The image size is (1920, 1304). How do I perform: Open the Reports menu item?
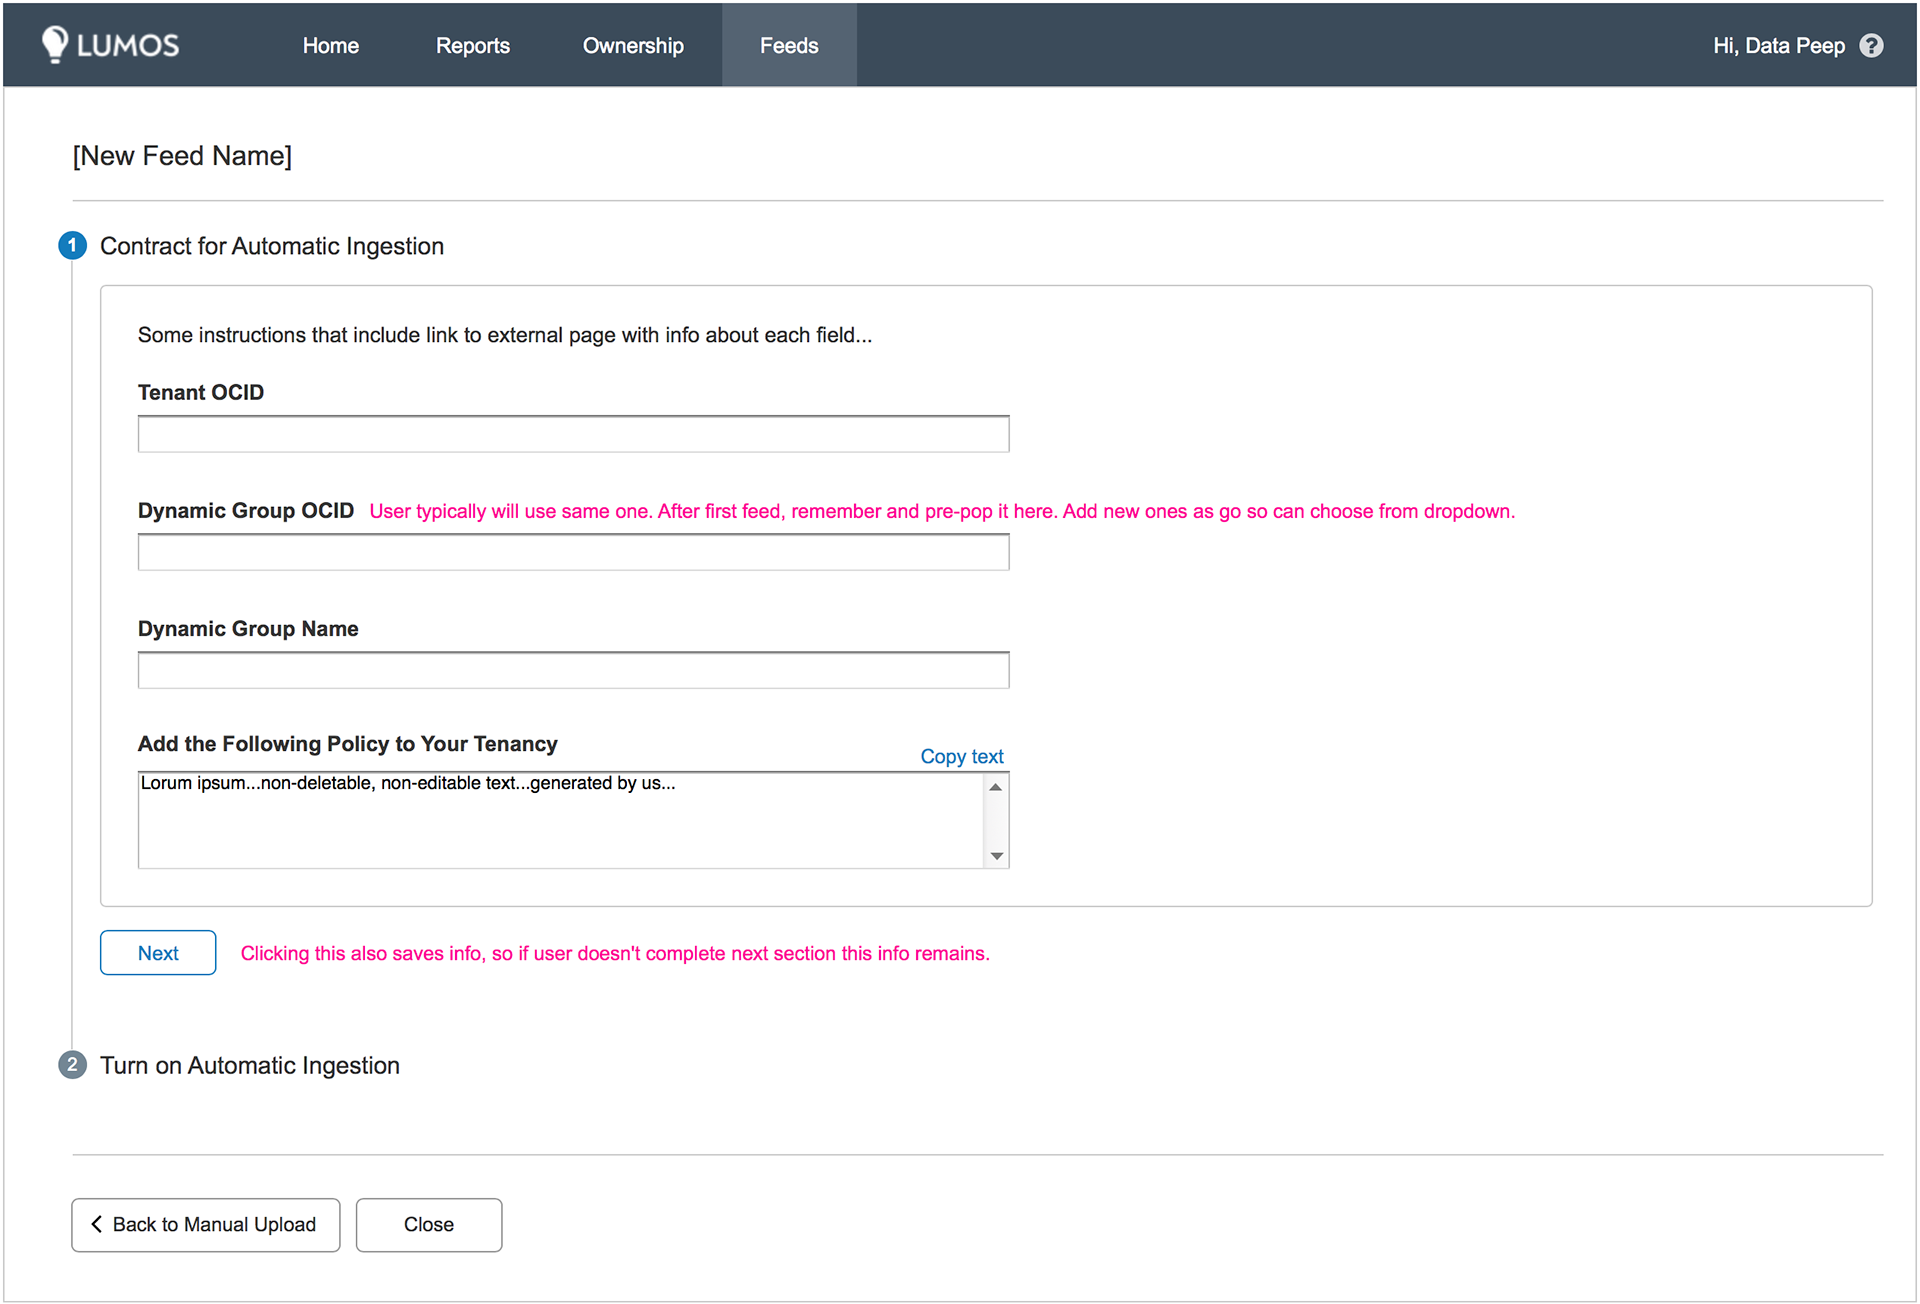coord(472,46)
